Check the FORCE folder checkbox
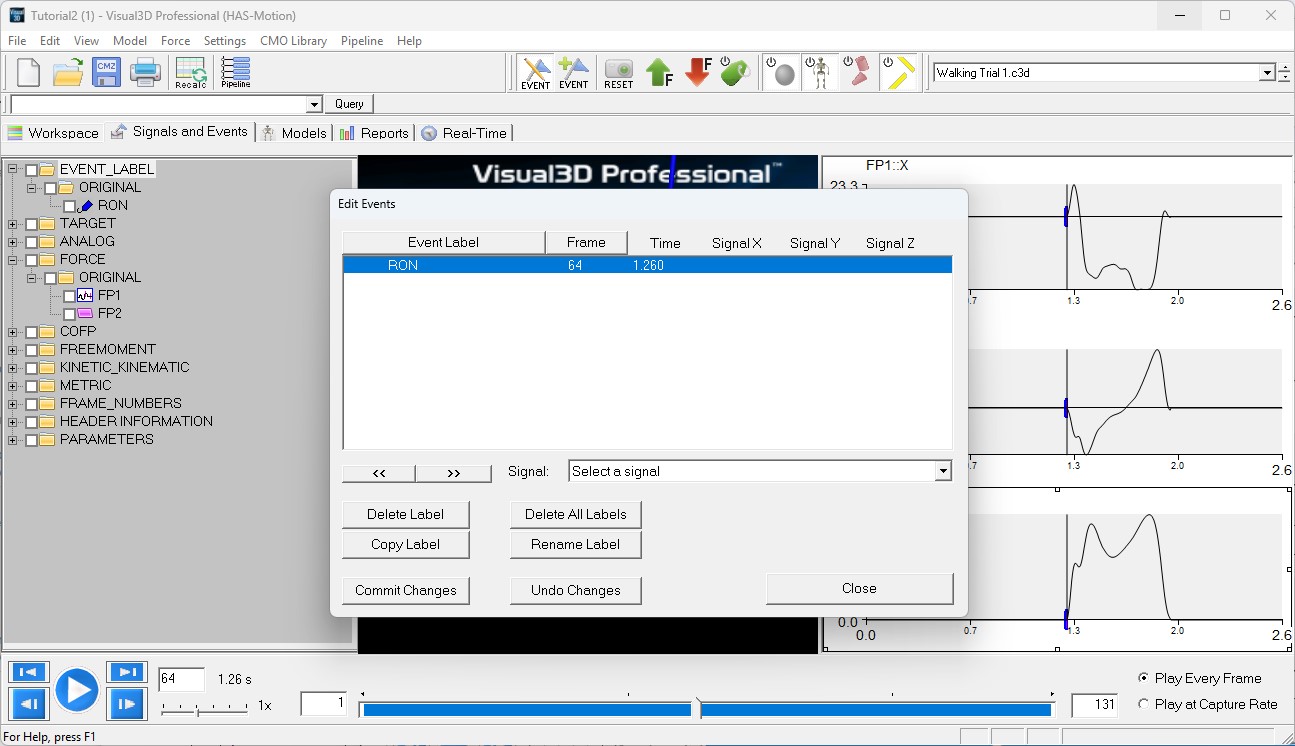This screenshot has height=746, width=1295. pos(32,260)
